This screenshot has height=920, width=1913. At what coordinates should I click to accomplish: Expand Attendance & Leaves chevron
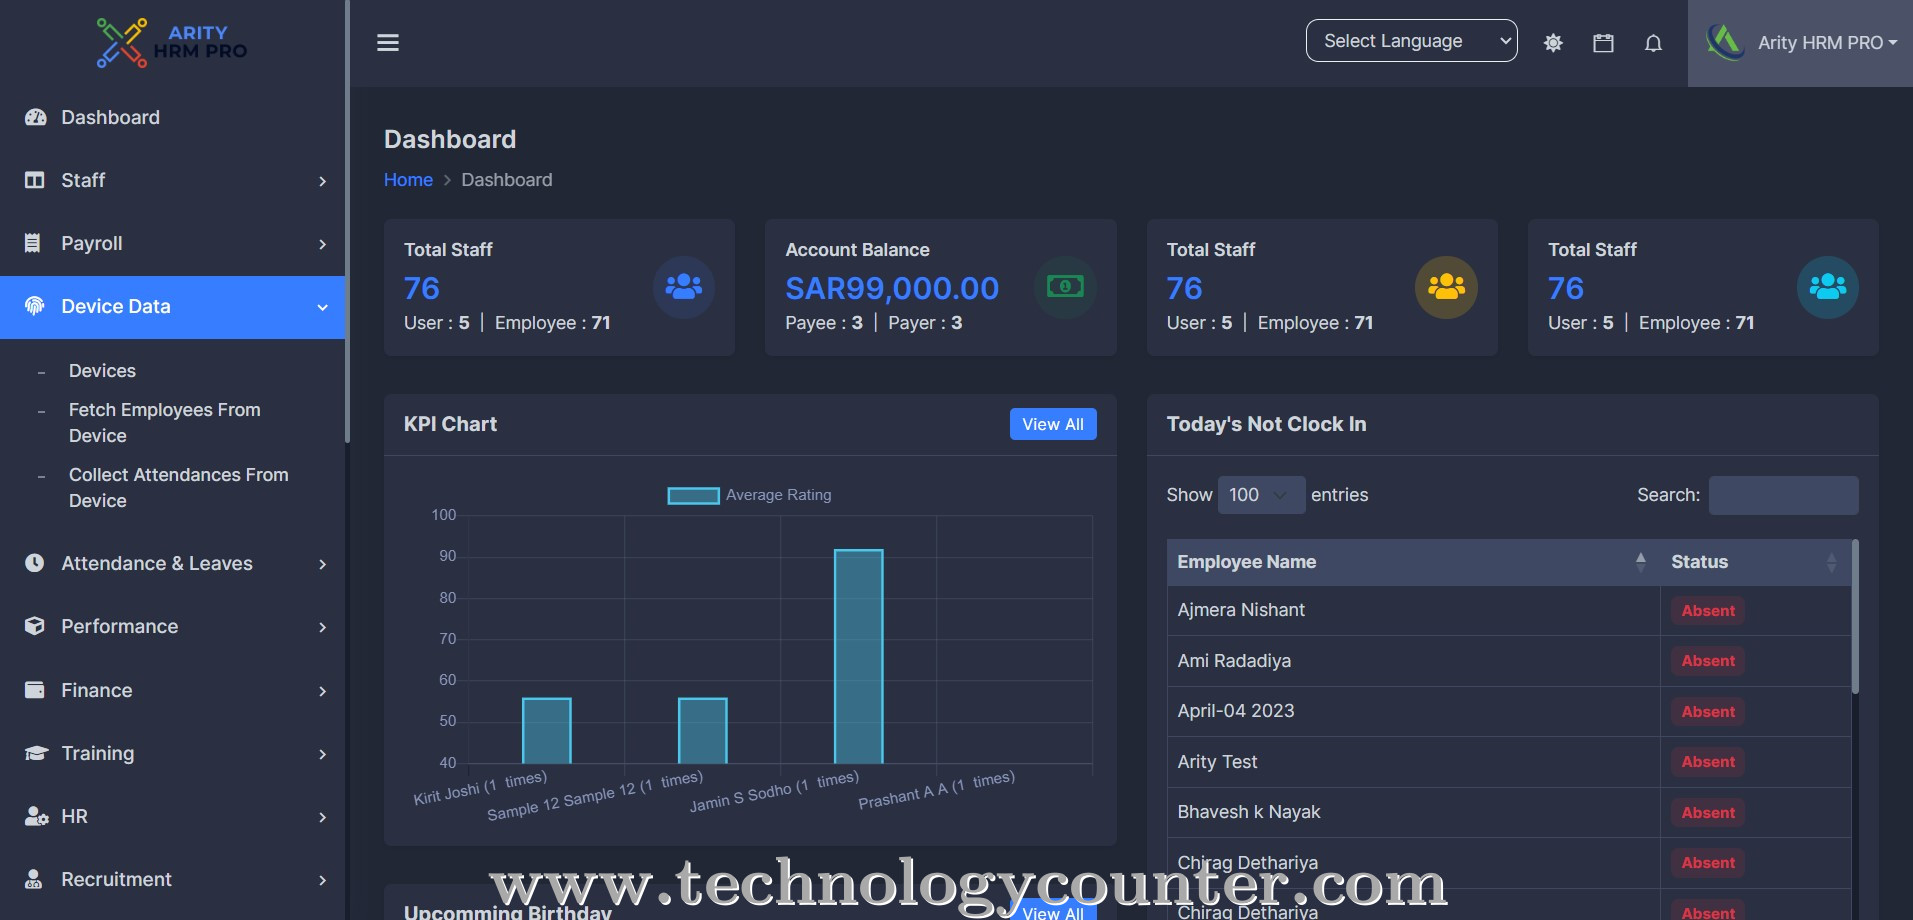[322, 564]
